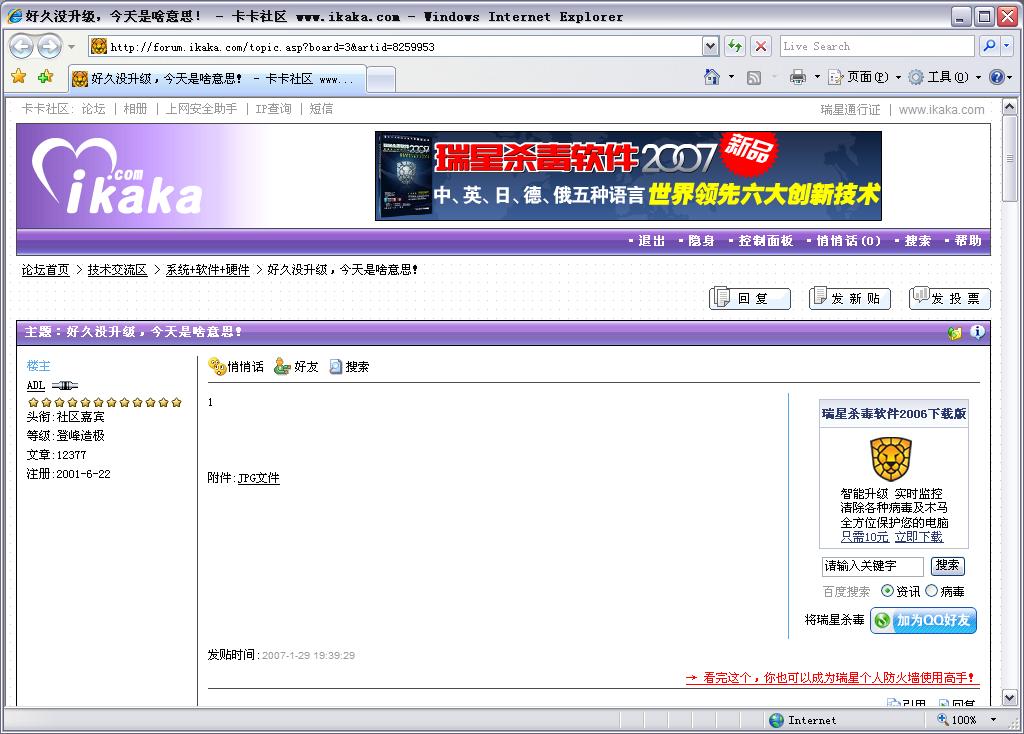Add poster as 好友
This screenshot has height=734, width=1024.
point(296,366)
